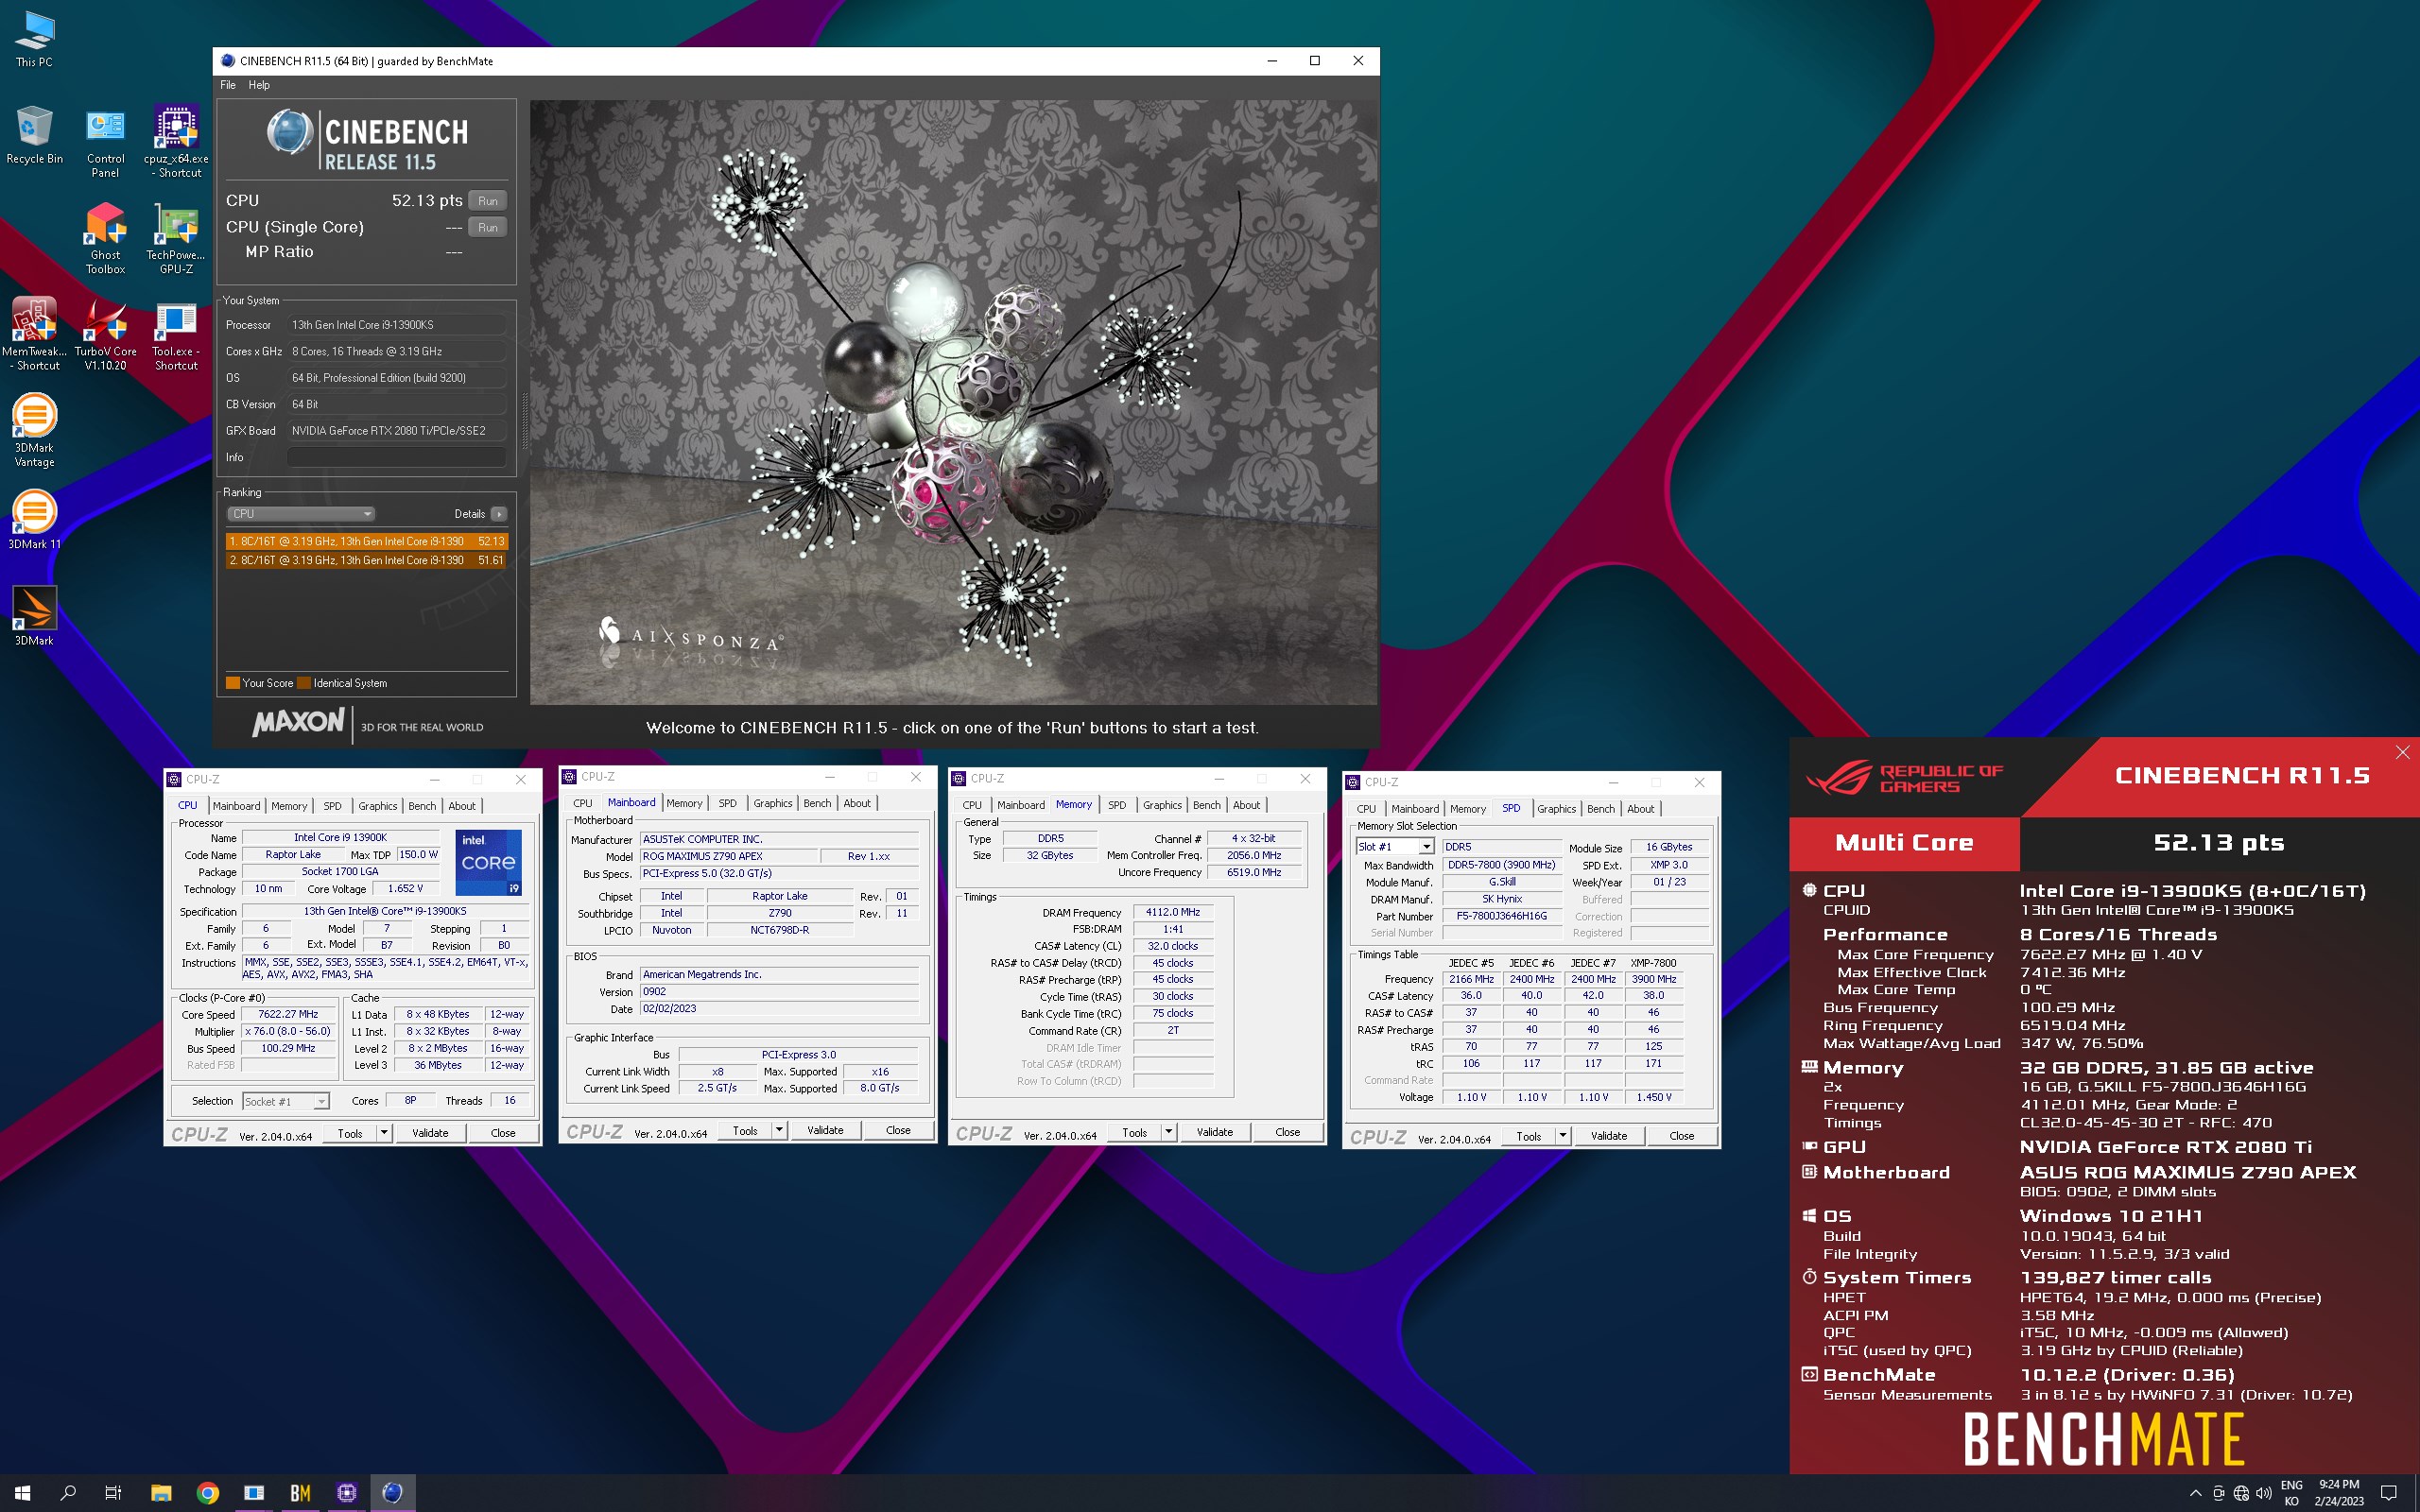Select ranking entry scoring 51.61

(367, 560)
